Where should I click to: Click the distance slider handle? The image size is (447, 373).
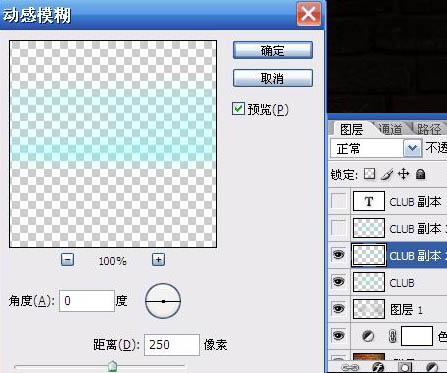[113, 366]
